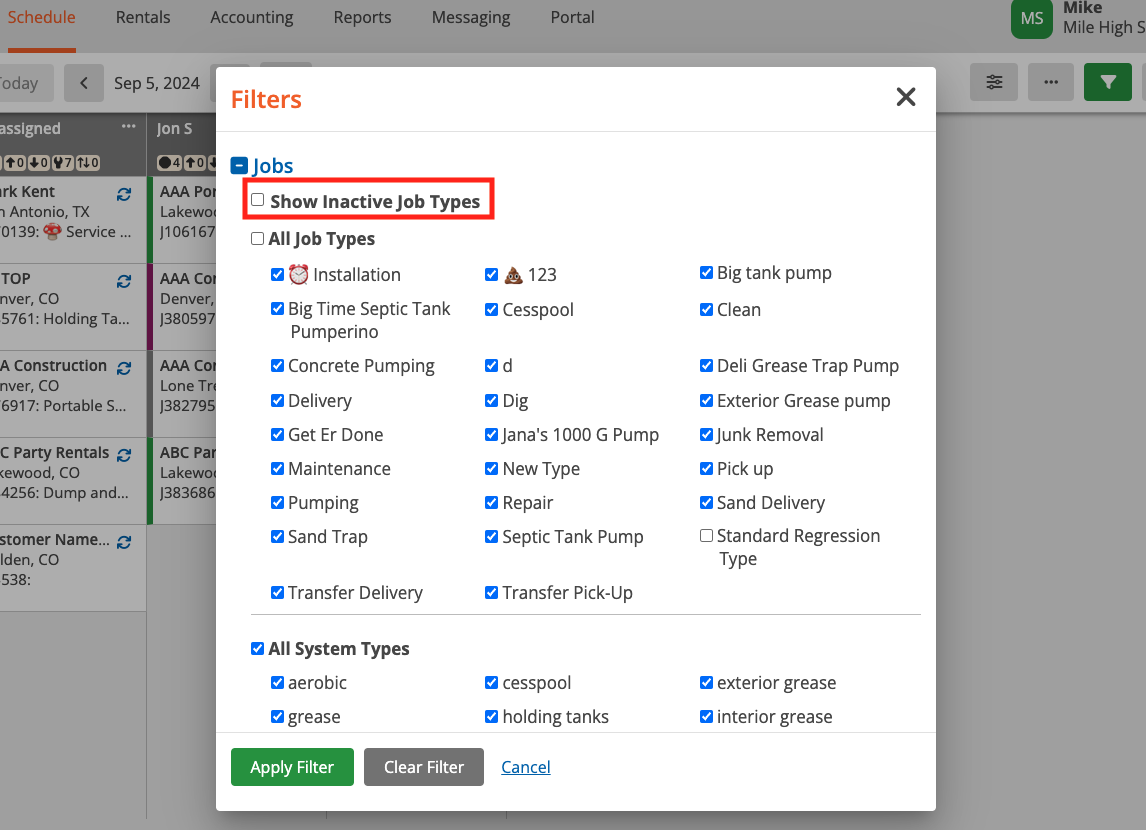Uncheck holding tanks system type
Screen dimensions: 1146x830
491,717
